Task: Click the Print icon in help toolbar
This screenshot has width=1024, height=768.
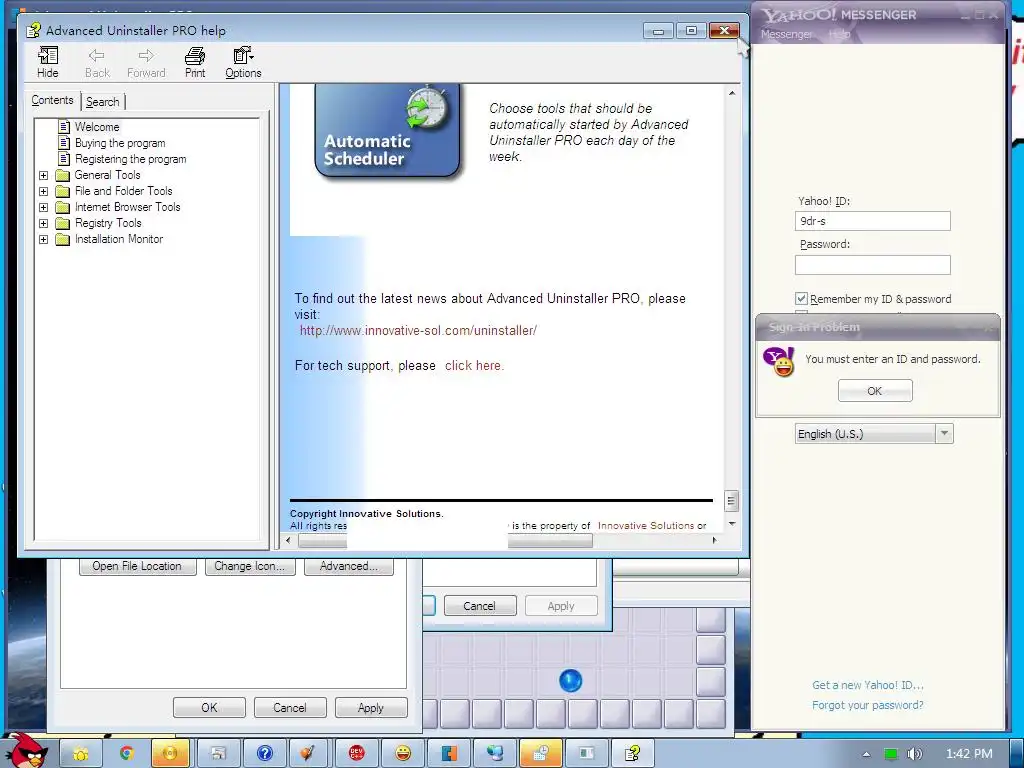Action: tap(195, 63)
